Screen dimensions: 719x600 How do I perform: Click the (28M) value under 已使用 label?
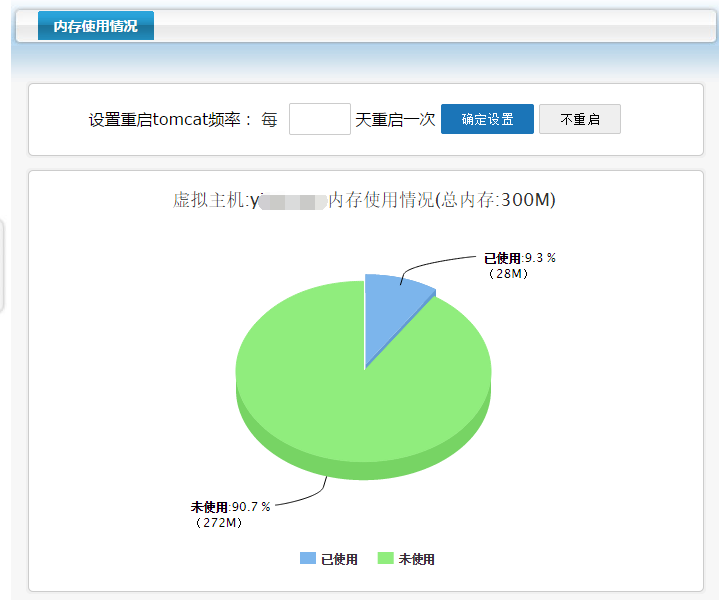[x=507, y=273]
